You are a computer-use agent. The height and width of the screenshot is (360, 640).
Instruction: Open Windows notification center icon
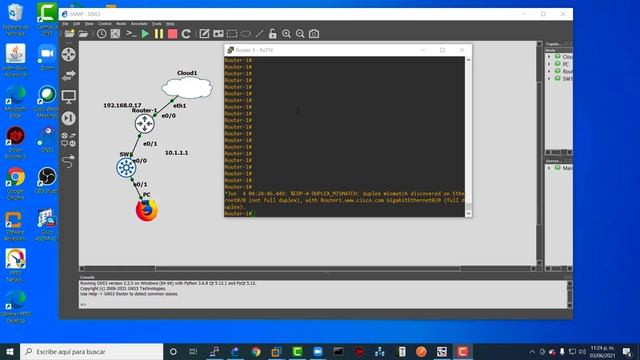tap(627, 351)
